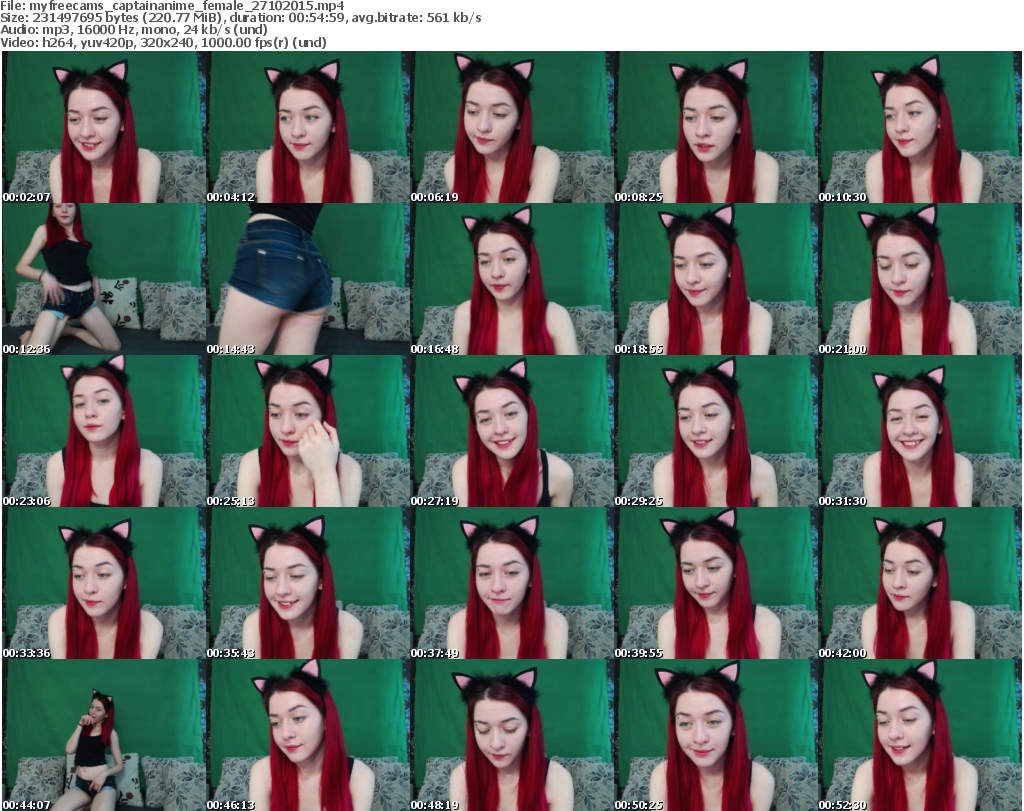The height and width of the screenshot is (811, 1024).
Task: Choose the 00:39:55 preview frame
Action: (x=716, y=584)
